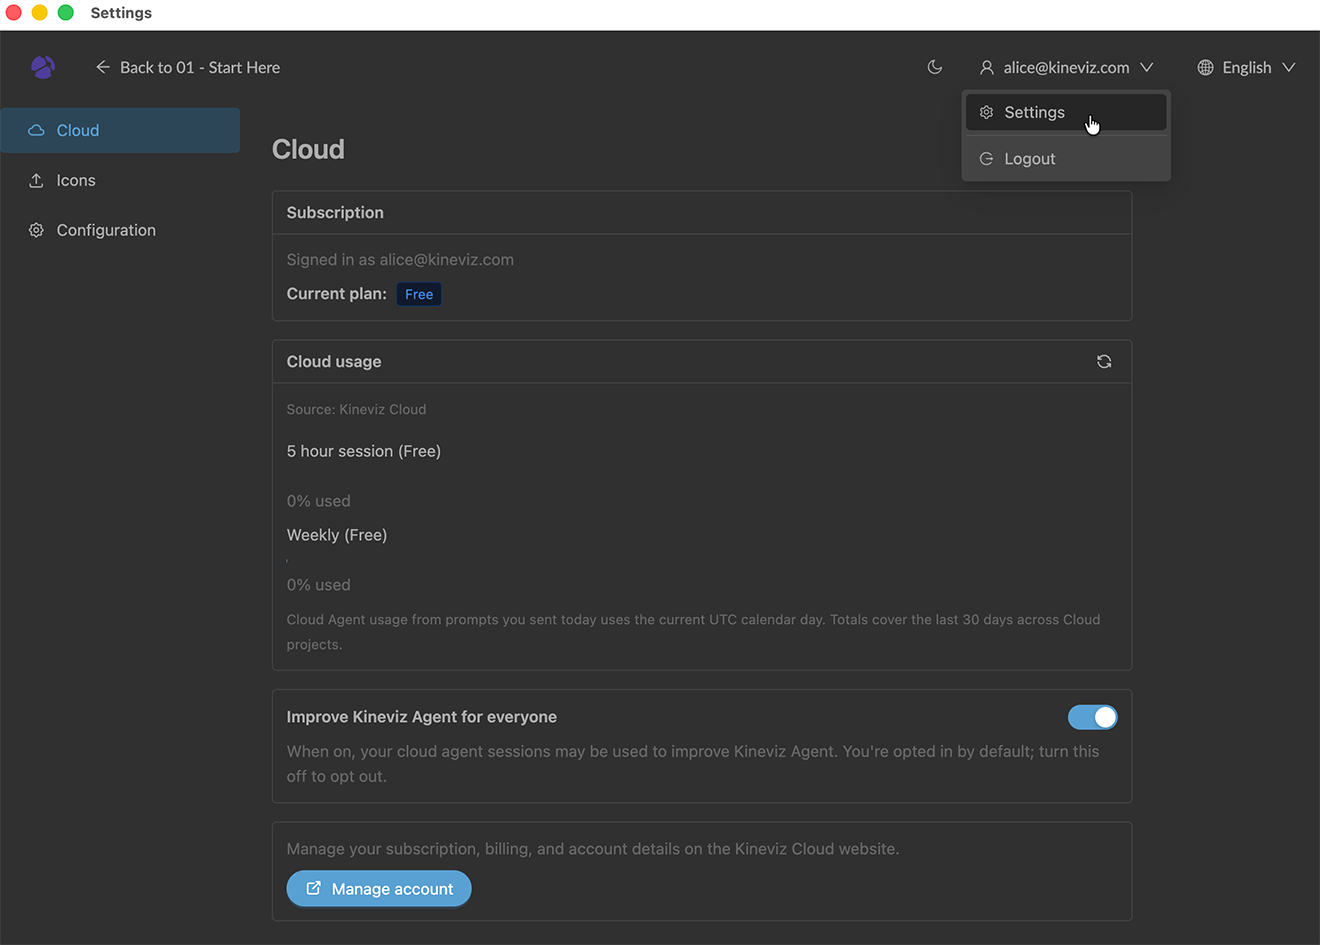
Task: Click external link icon on Manage account
Action: click(x=313, y=888)
